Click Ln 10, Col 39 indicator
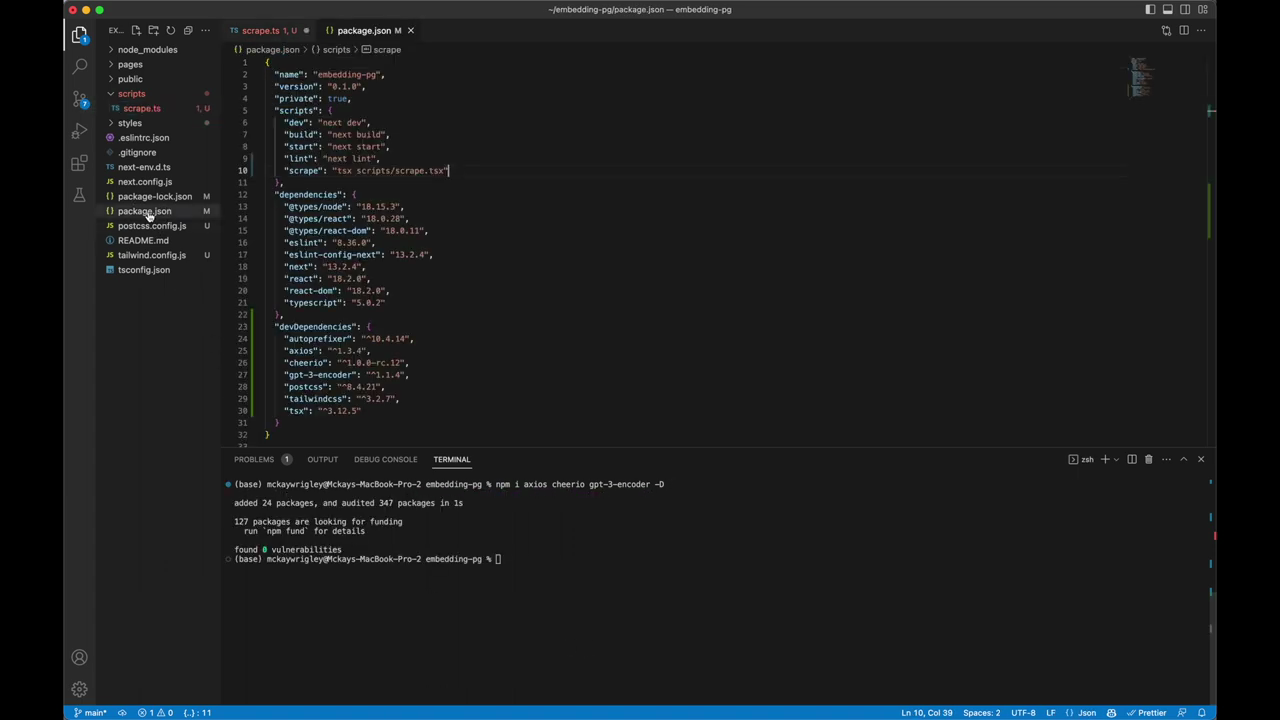 pyautogui.click(x=926, y=713)
